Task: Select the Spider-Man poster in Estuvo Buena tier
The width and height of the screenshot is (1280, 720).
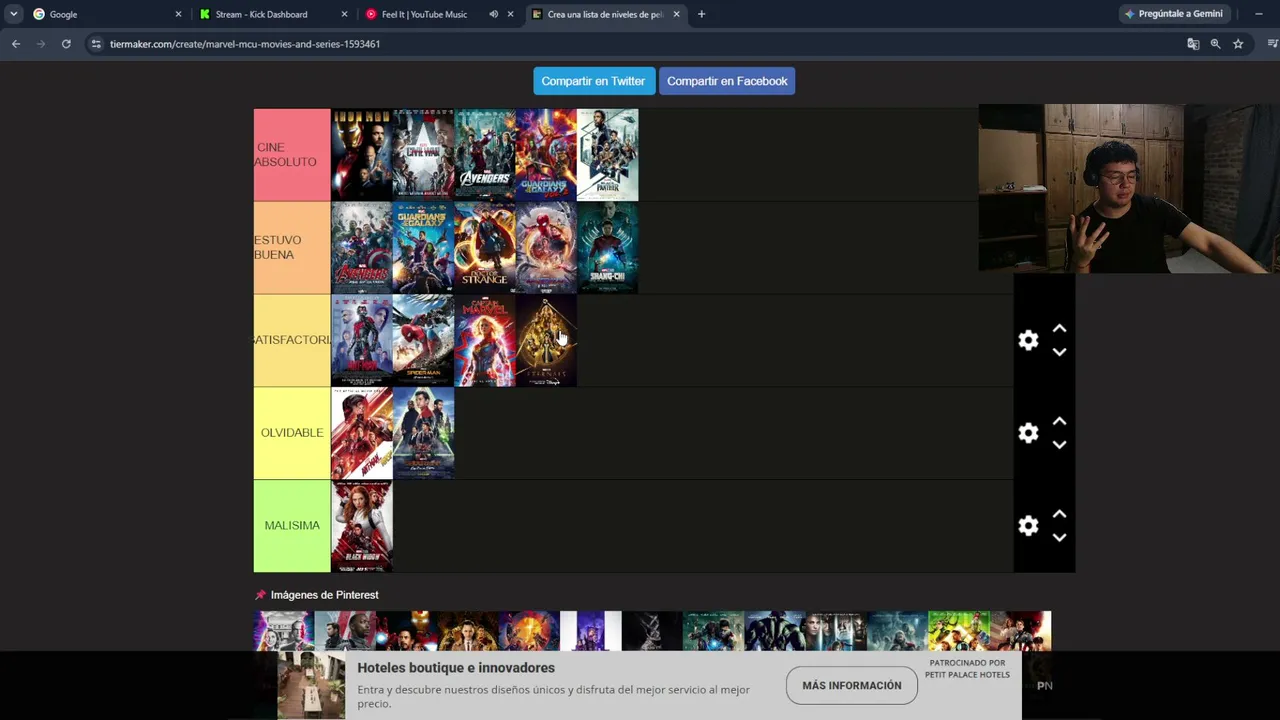Action: click(546, 247)
